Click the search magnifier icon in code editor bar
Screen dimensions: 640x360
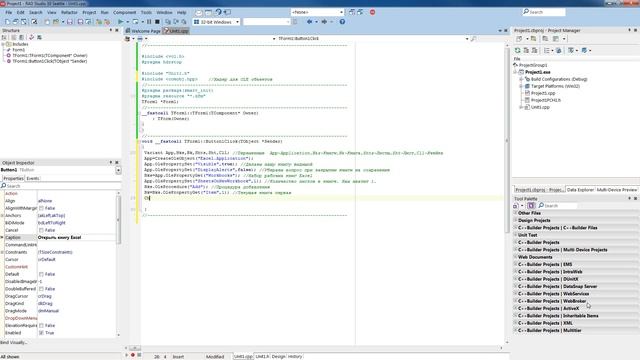[x=473, y=38]
